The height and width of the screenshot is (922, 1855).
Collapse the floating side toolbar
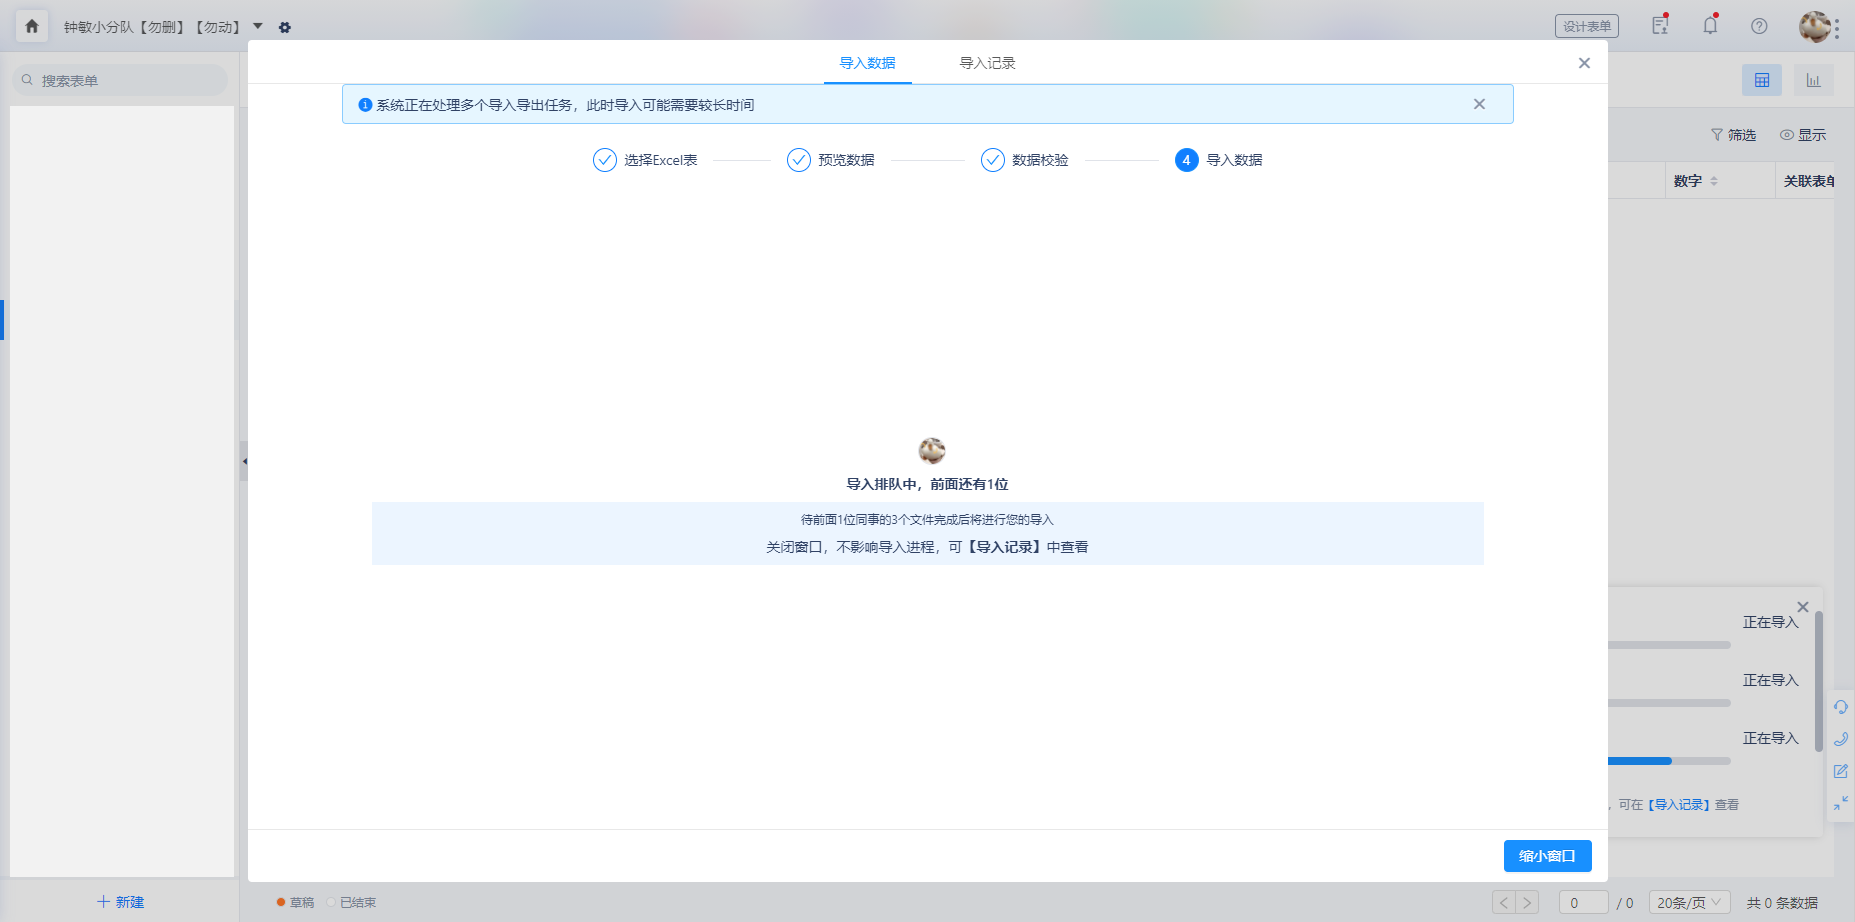(1841, 803)
